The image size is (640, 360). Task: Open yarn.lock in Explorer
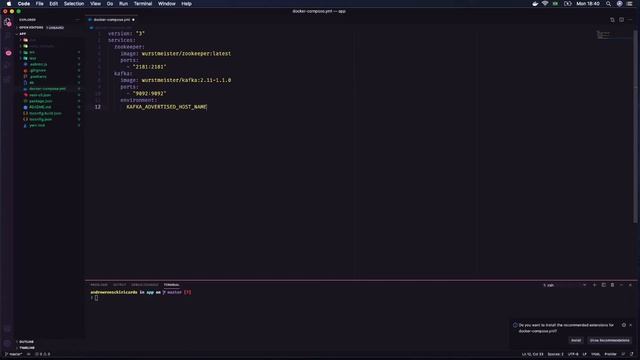37,125
